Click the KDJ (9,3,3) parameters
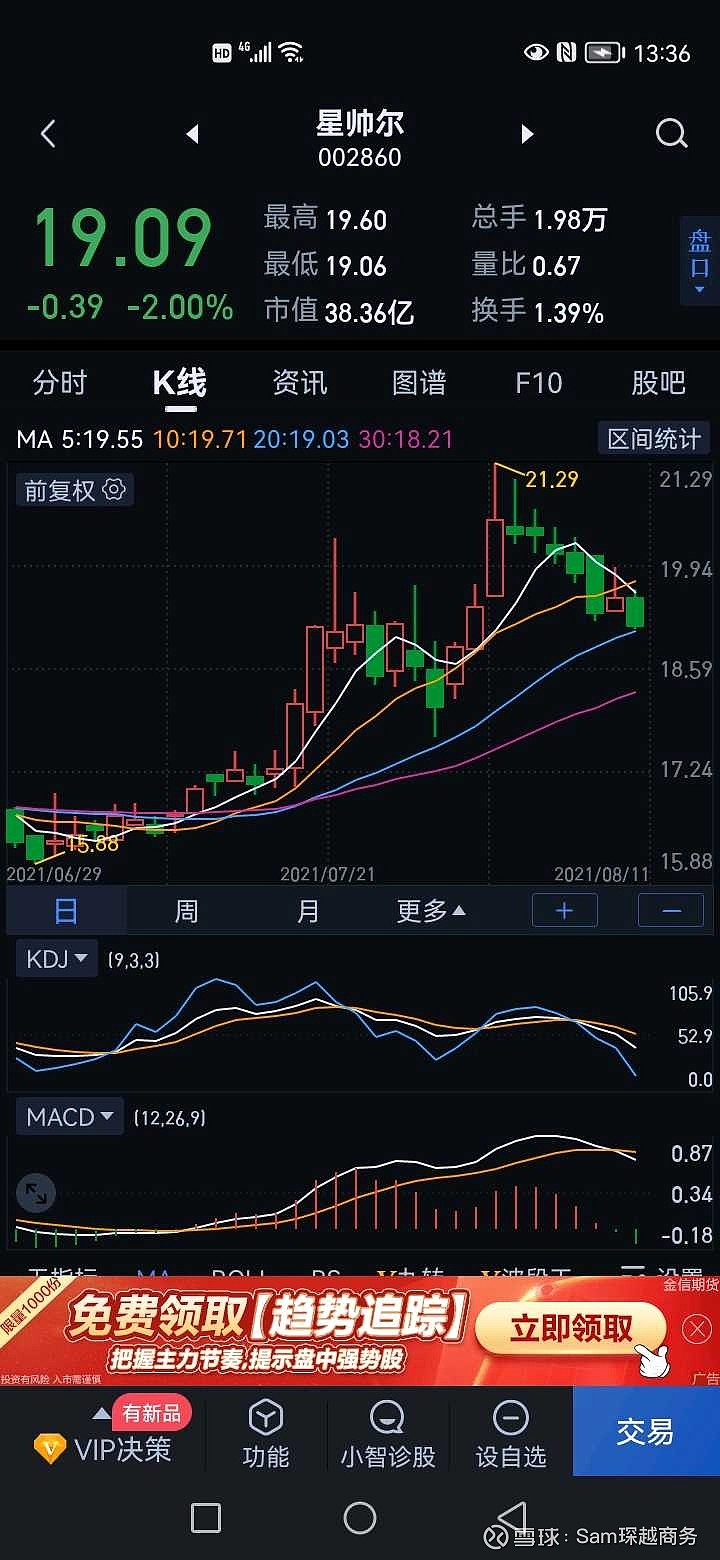Screen dimensions: 720x1560 [134, 960]
